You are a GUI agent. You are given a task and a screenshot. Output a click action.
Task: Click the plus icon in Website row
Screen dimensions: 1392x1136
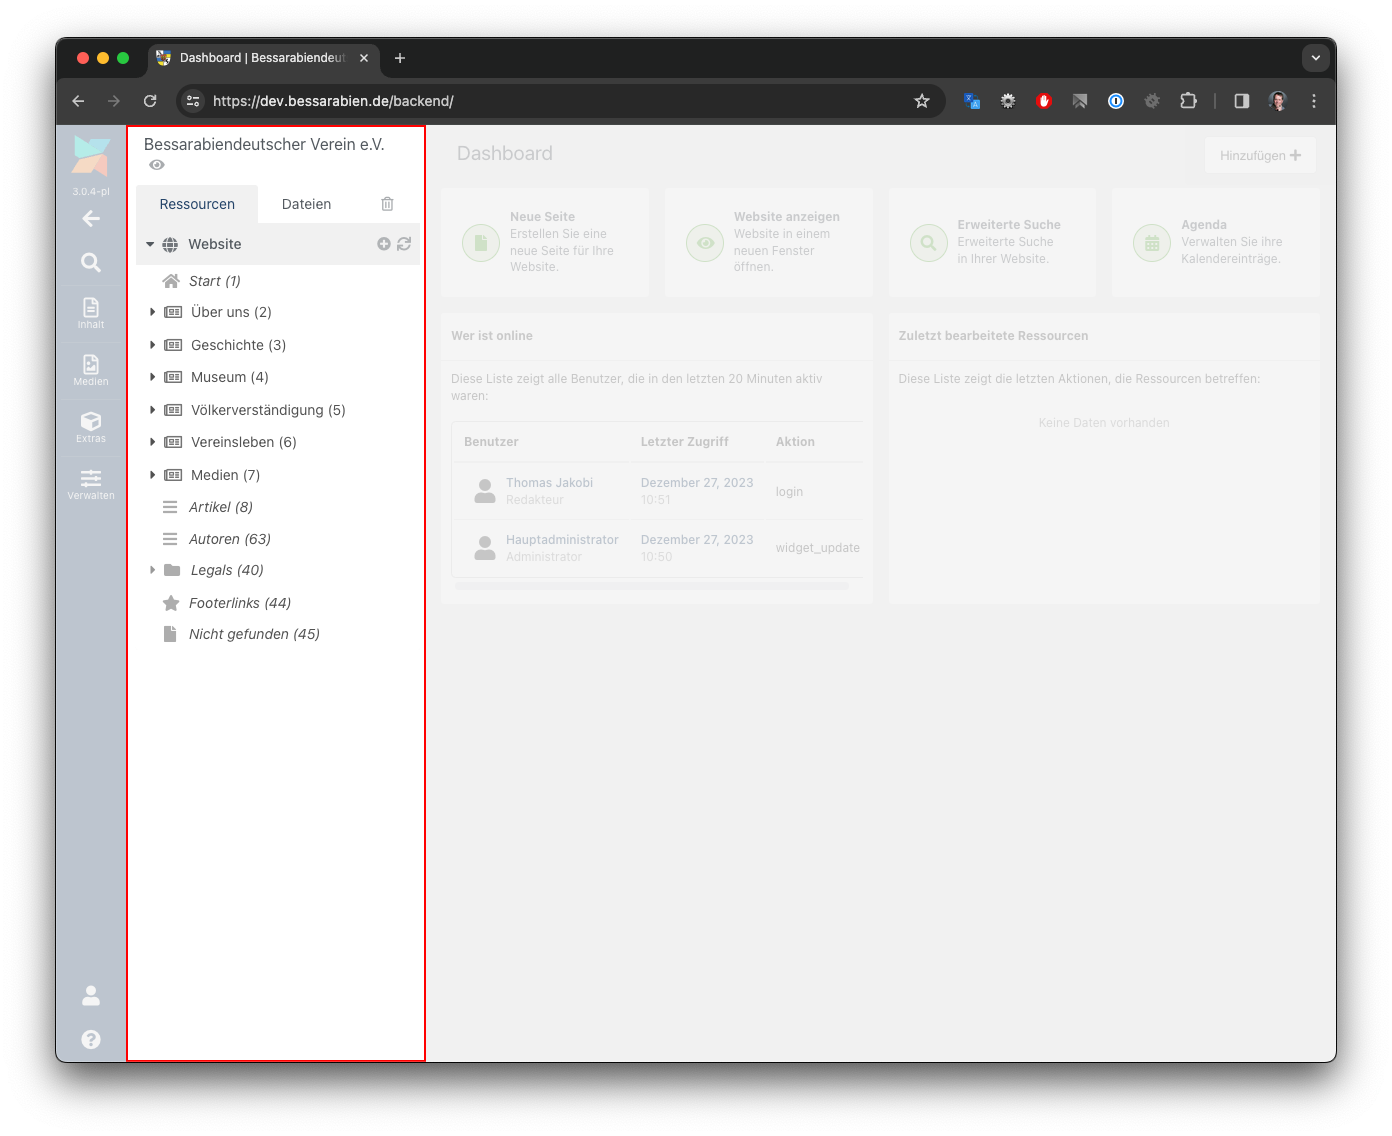[383, 244]
